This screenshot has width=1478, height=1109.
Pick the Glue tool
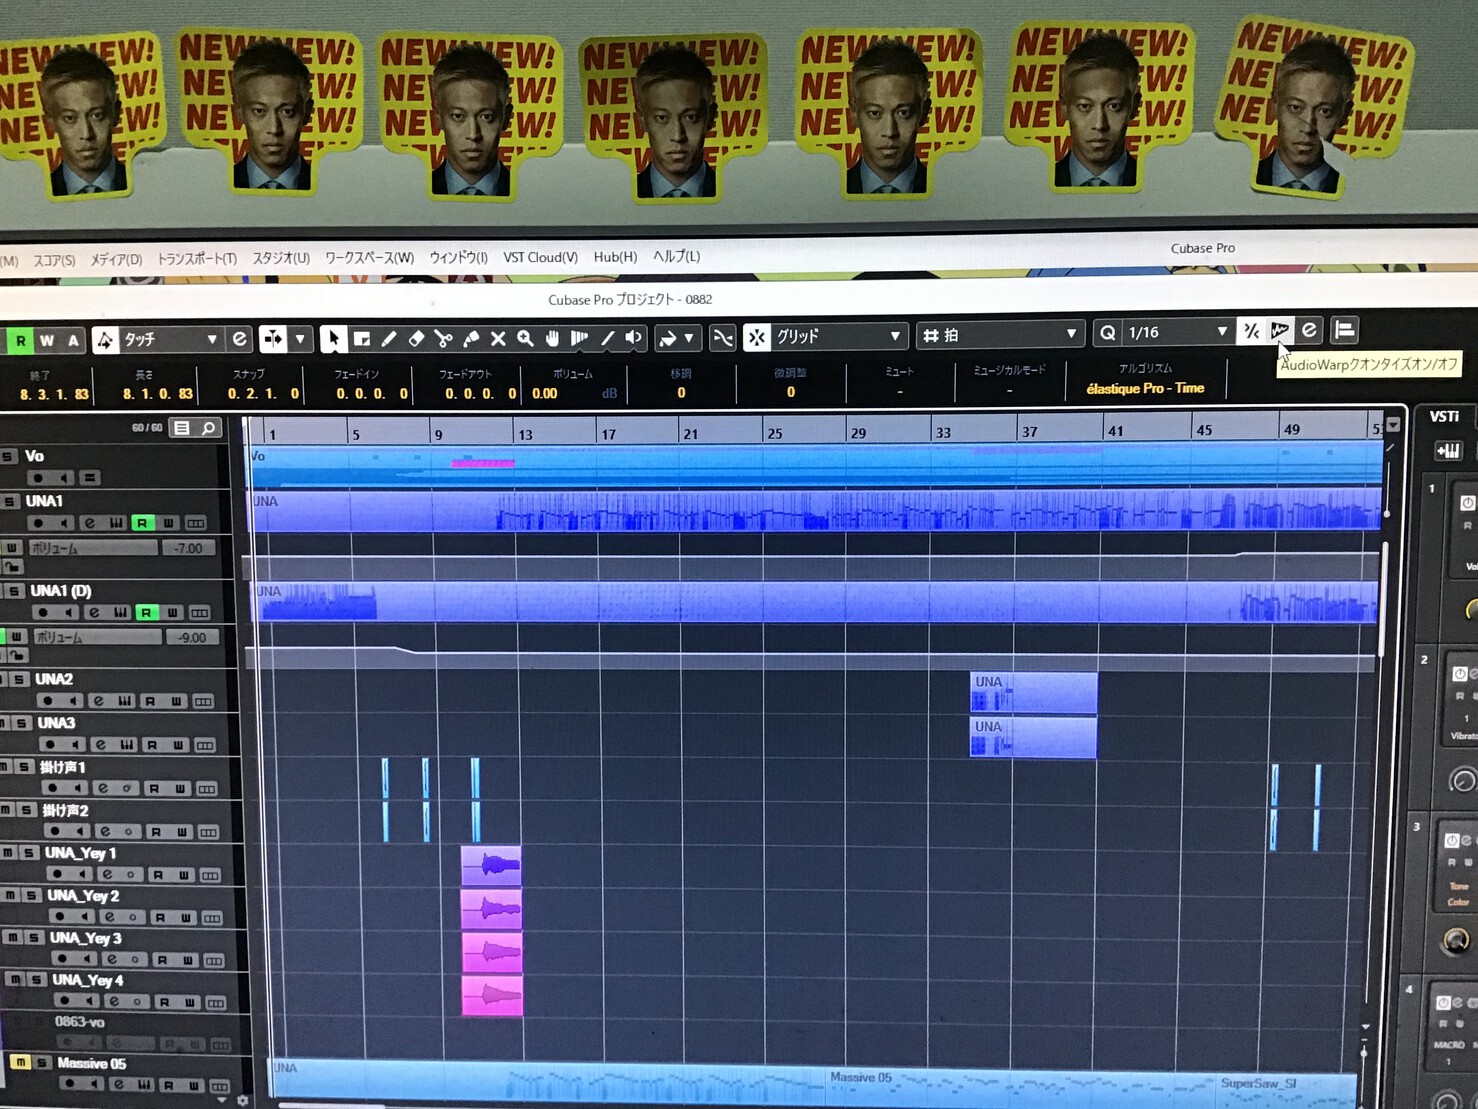coord(470,339)
